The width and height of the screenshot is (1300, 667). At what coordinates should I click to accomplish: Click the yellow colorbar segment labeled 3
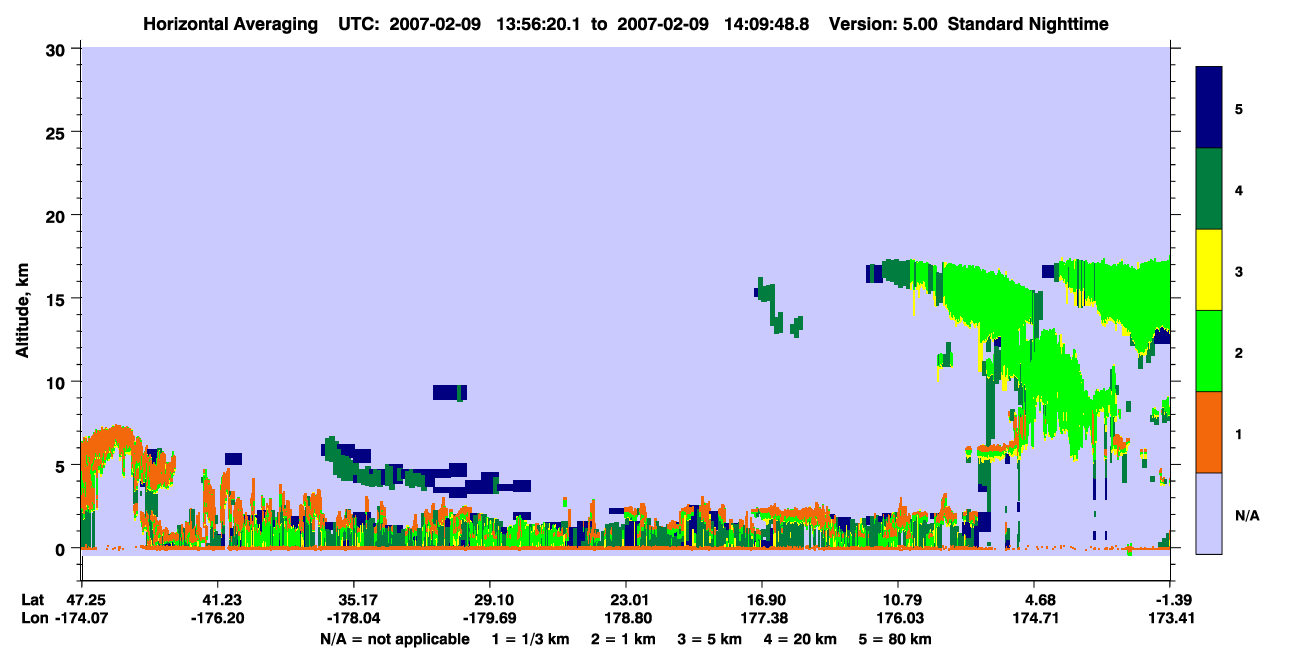tap(1209, 270)
